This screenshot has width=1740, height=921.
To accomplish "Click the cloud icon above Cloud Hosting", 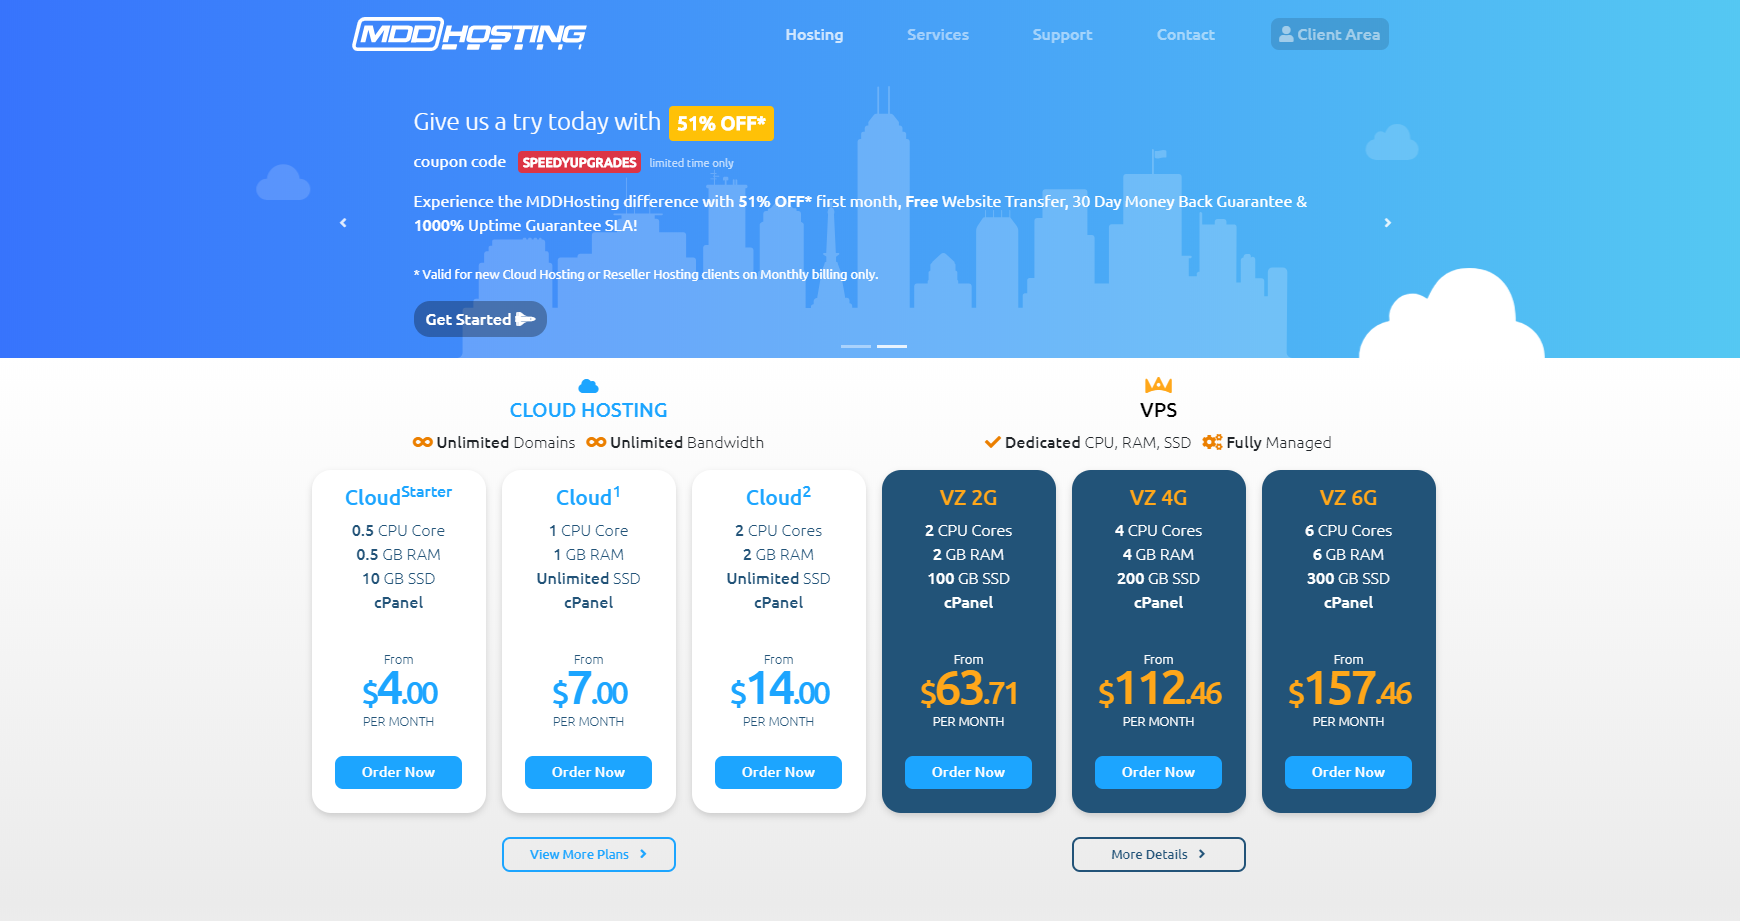I will (x=589, y=386).
